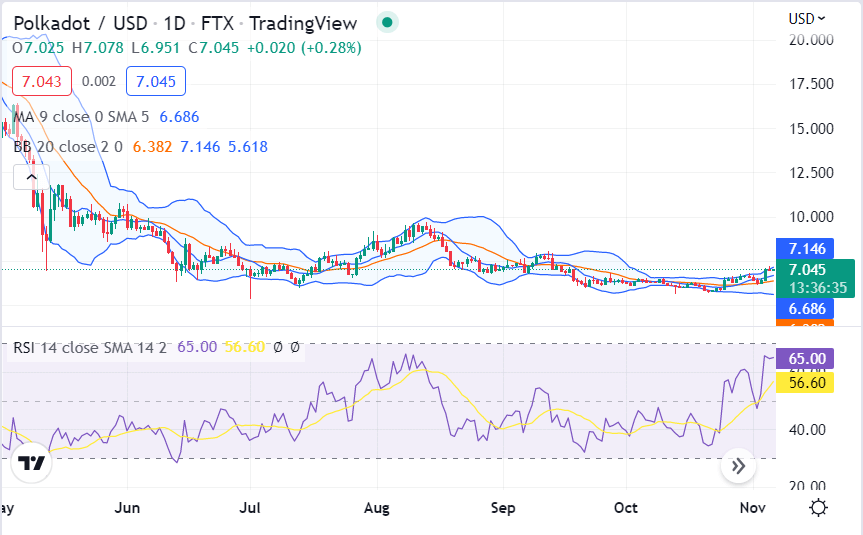Open the USD currency dropdown
This screenshot has height=535, width=863.
click(x=807, y=19)
